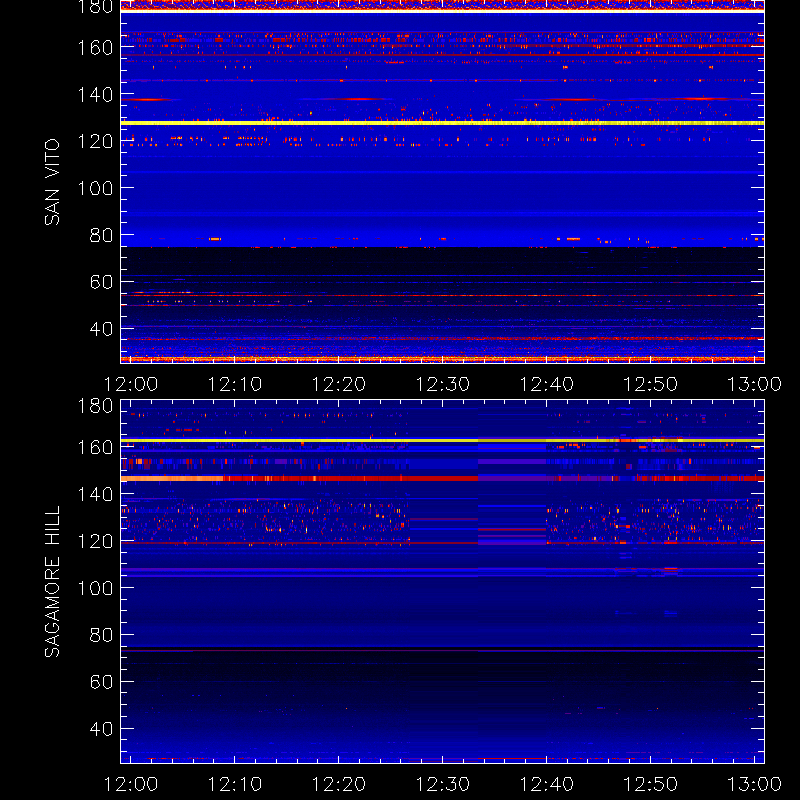Click 12:00 time label below San Vito plot

(x=131, y=384)
